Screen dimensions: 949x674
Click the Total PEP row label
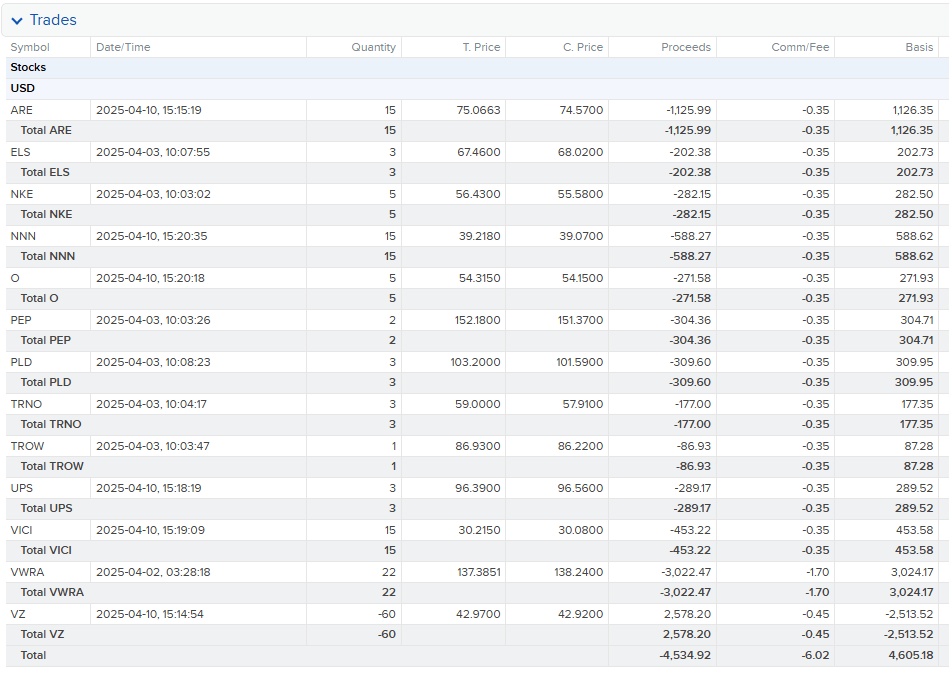point(46,341)
